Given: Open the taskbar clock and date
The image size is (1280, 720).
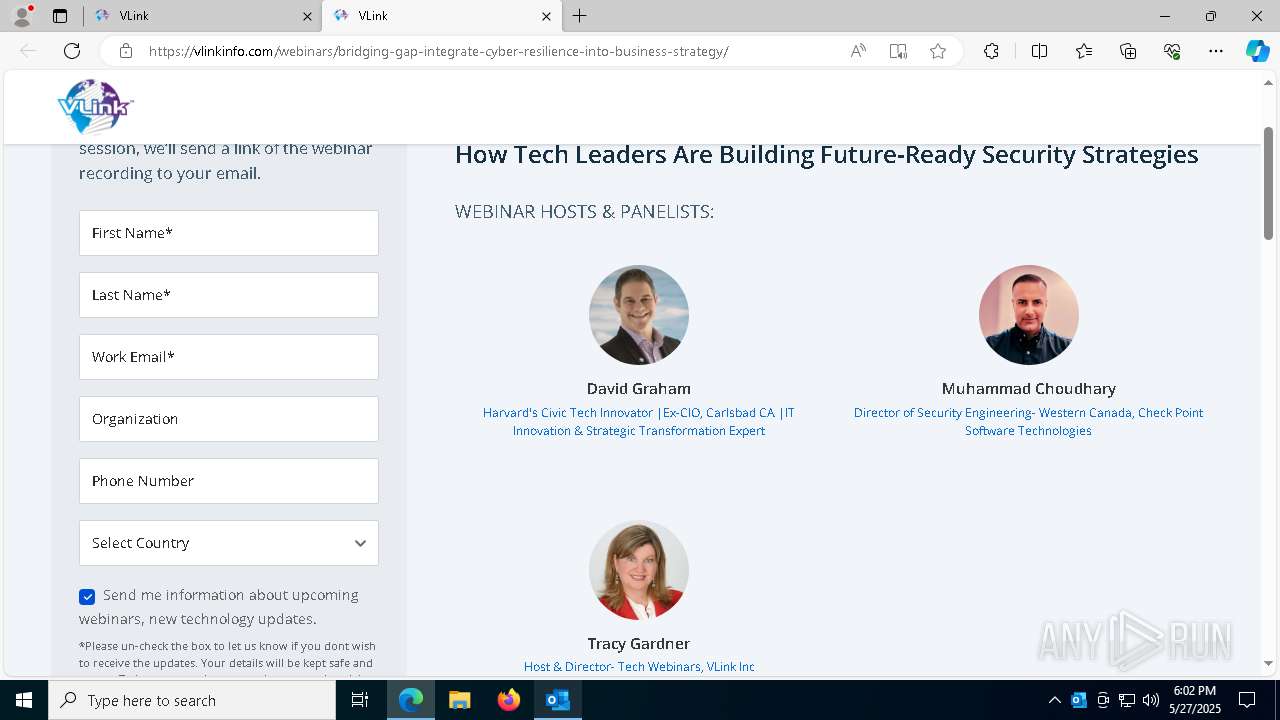Looking at the screenshot, I should (1195, 700).
